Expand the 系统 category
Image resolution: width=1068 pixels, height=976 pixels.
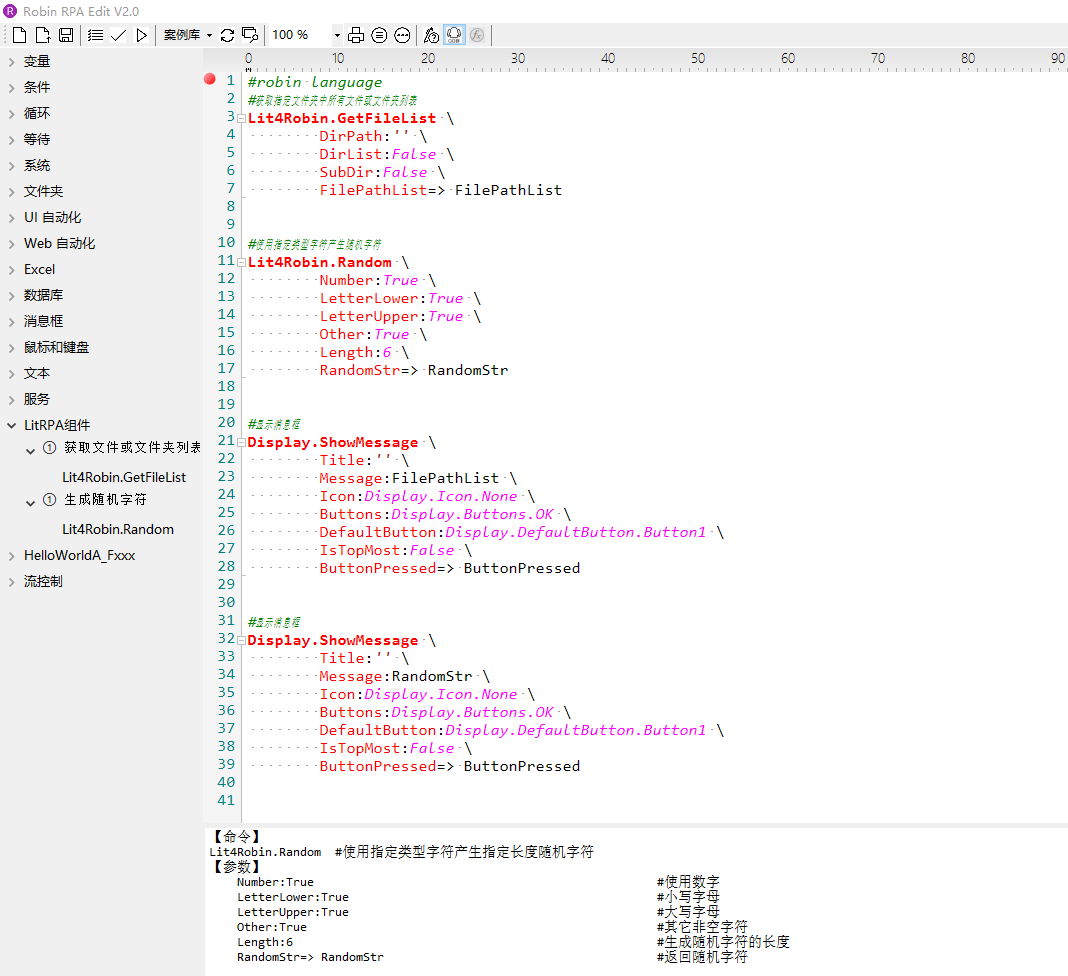pos(12,166)
